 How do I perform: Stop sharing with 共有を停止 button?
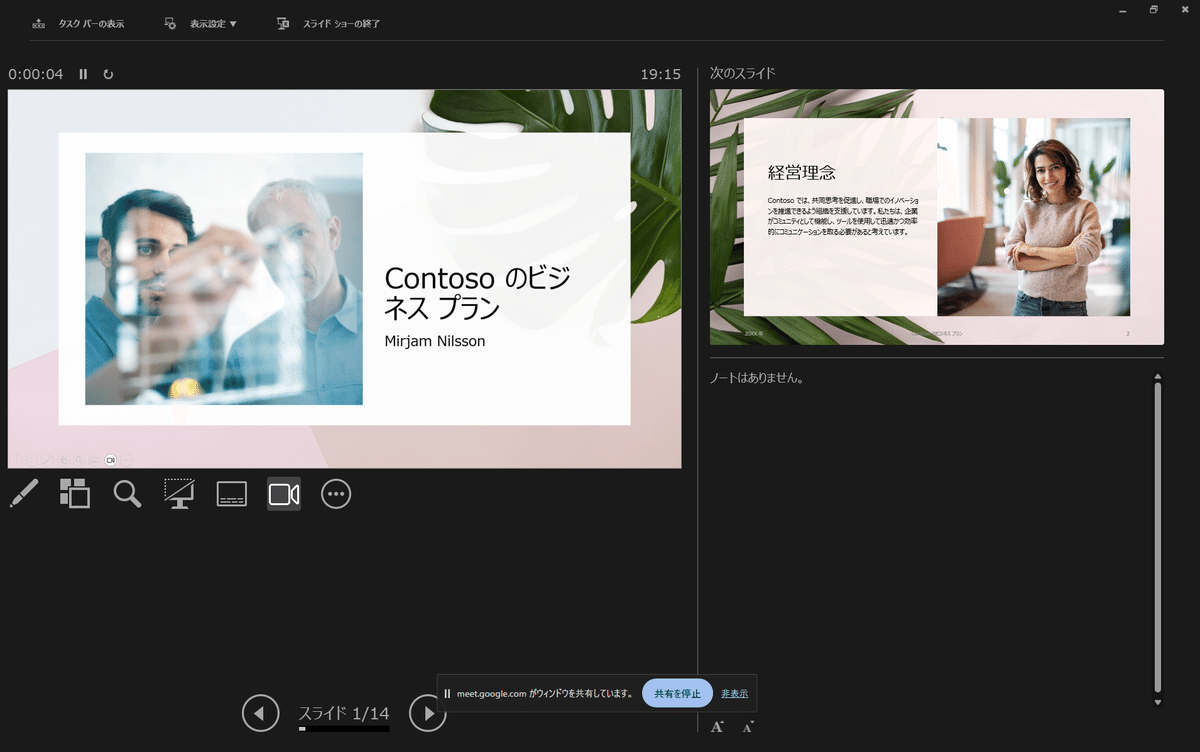677,693
